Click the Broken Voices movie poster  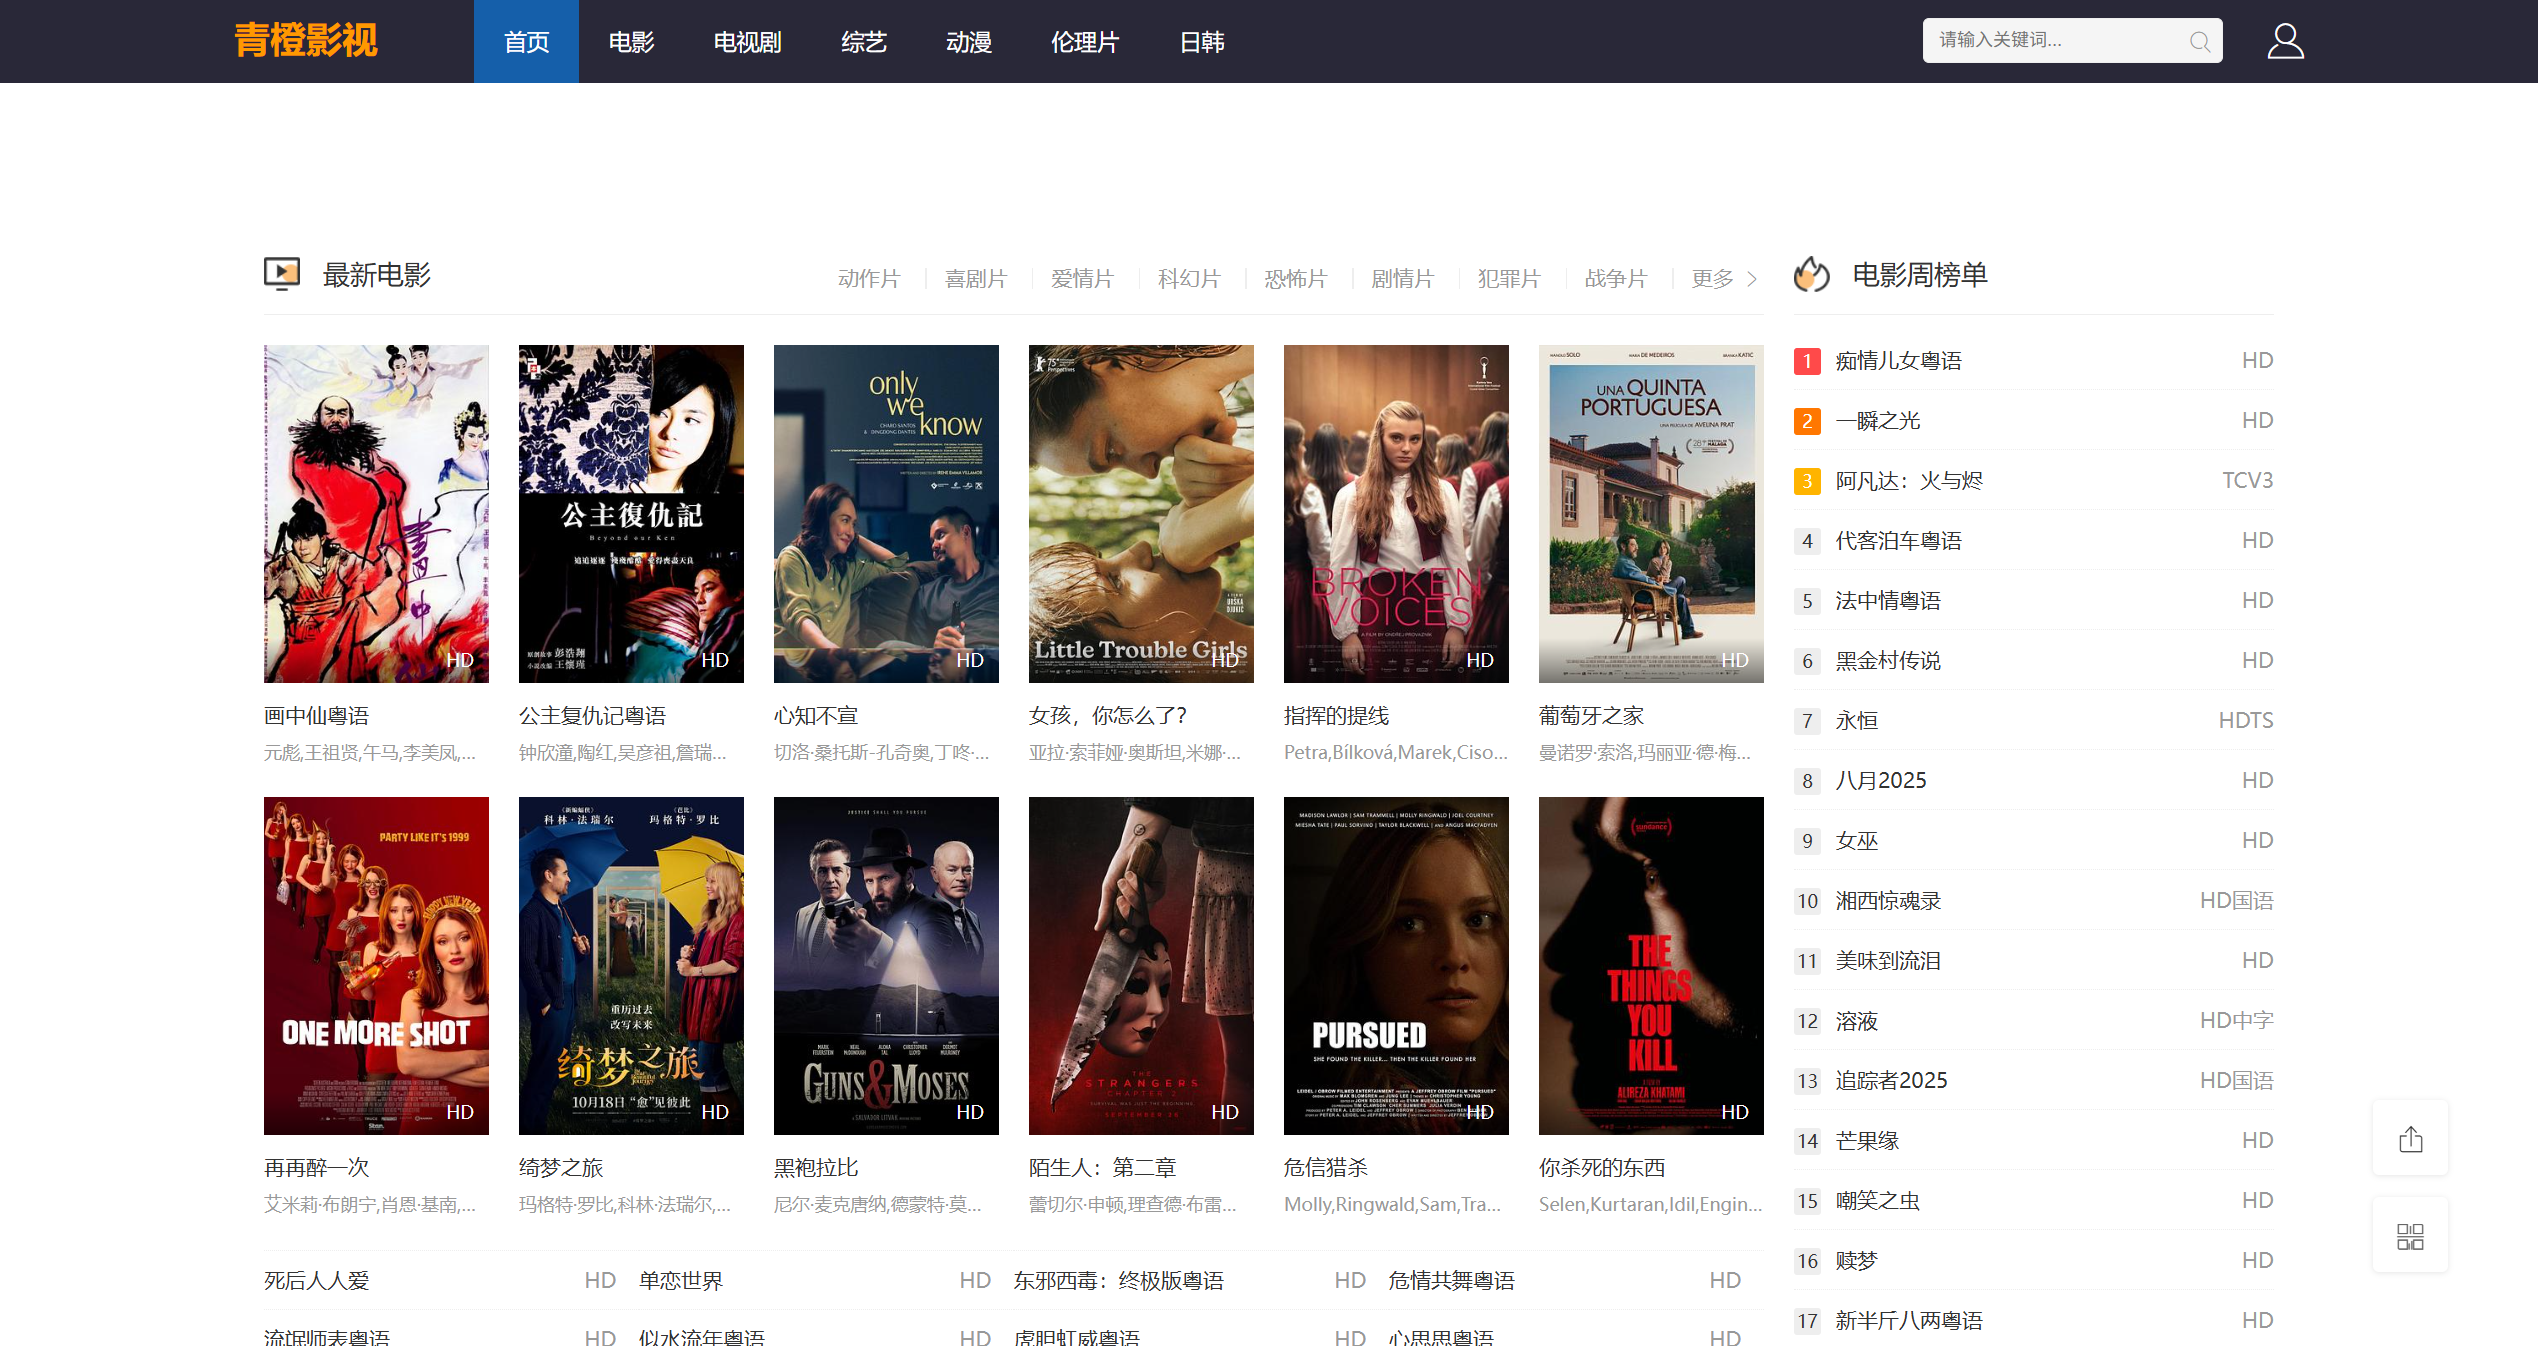tap(1396, 513)
